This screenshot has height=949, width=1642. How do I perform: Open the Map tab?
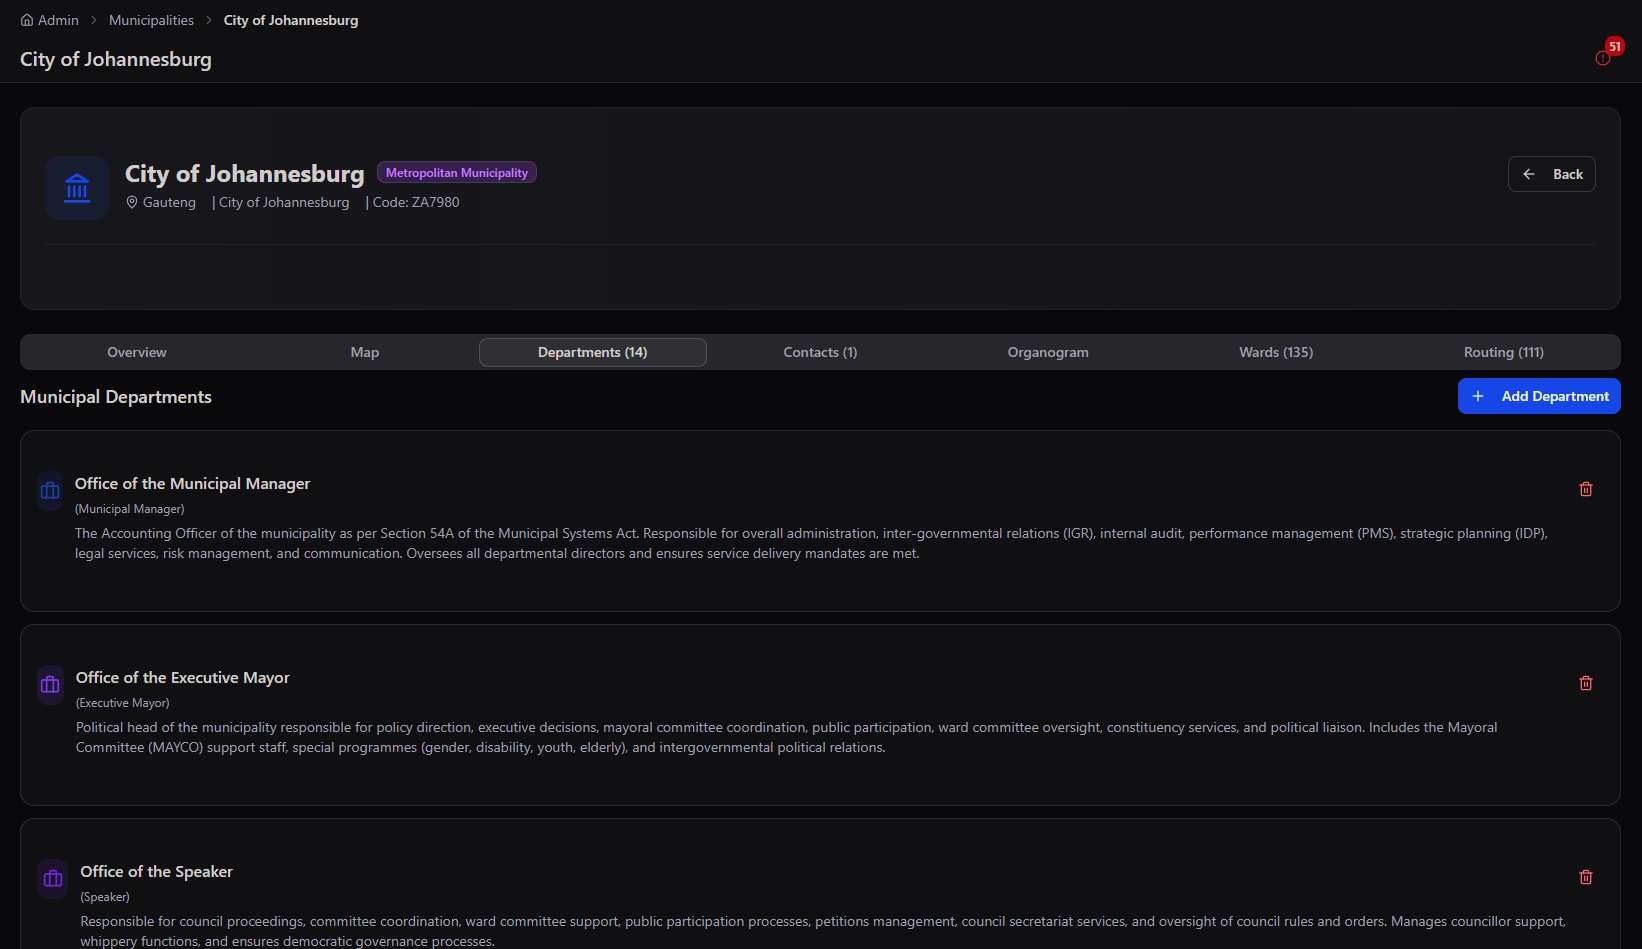tap(365, 352)
